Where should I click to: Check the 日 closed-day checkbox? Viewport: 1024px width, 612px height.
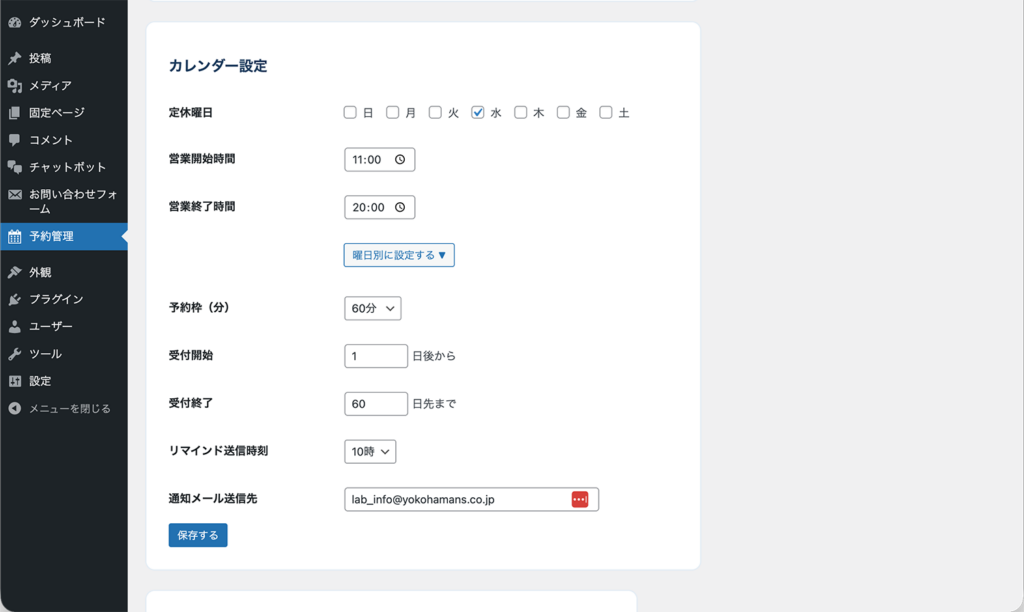point(350,113)
